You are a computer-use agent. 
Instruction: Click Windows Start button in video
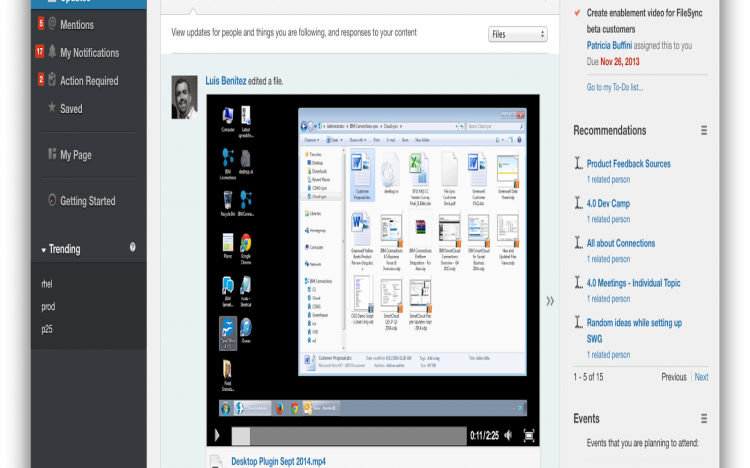coord(226,408)
